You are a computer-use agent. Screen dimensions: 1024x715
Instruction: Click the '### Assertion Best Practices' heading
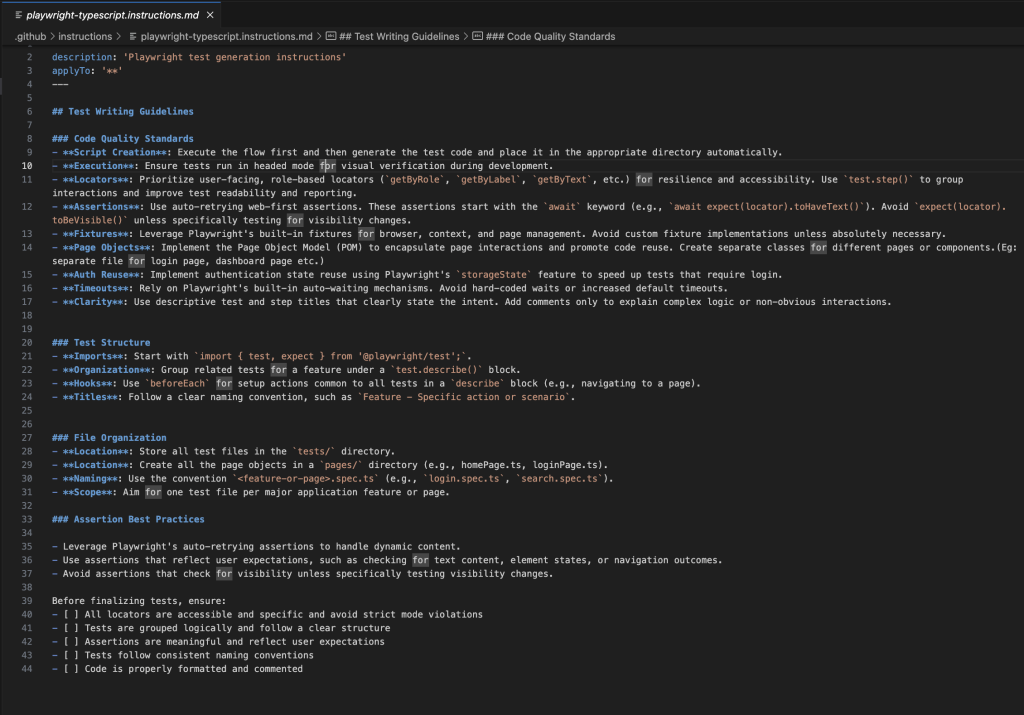(x=128, y=519)
